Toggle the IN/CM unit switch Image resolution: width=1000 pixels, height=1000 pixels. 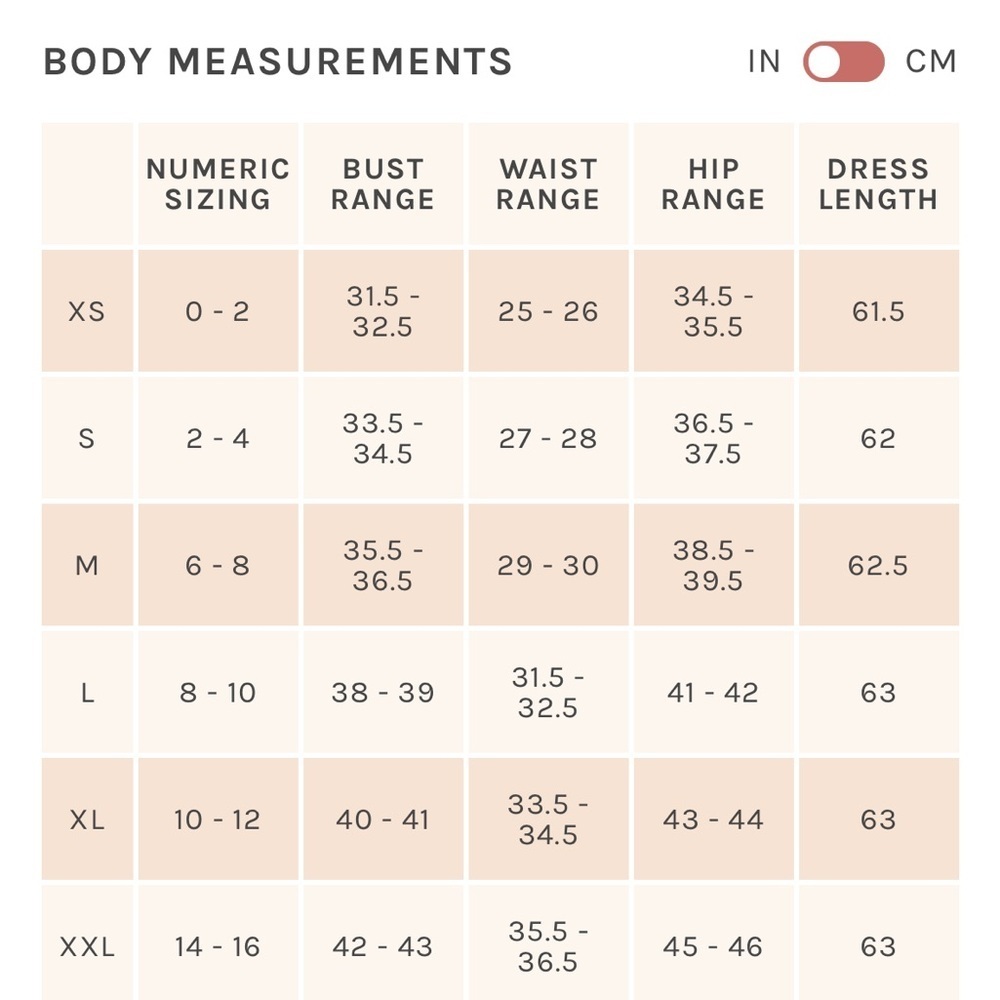click(x=843, y=62)
